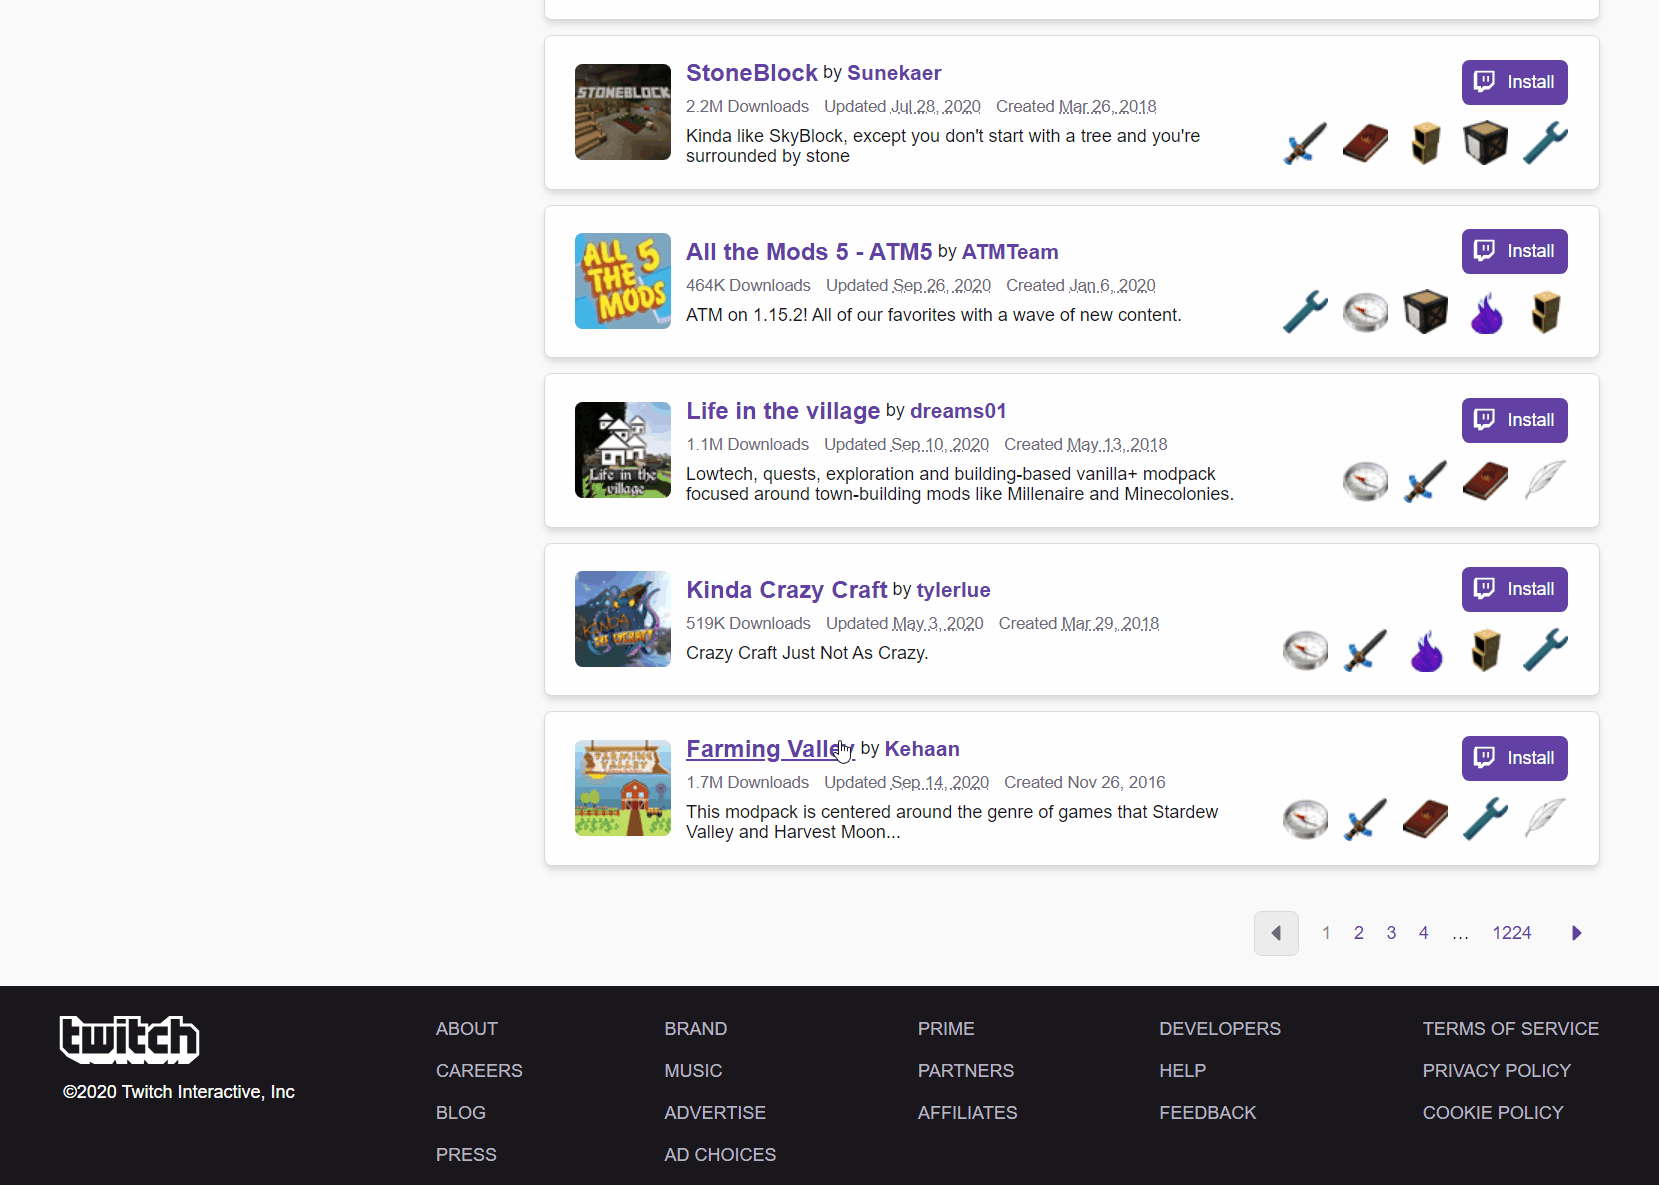View author tylerlue's profile
The image size is (1659, 1185).
[953, 590]
